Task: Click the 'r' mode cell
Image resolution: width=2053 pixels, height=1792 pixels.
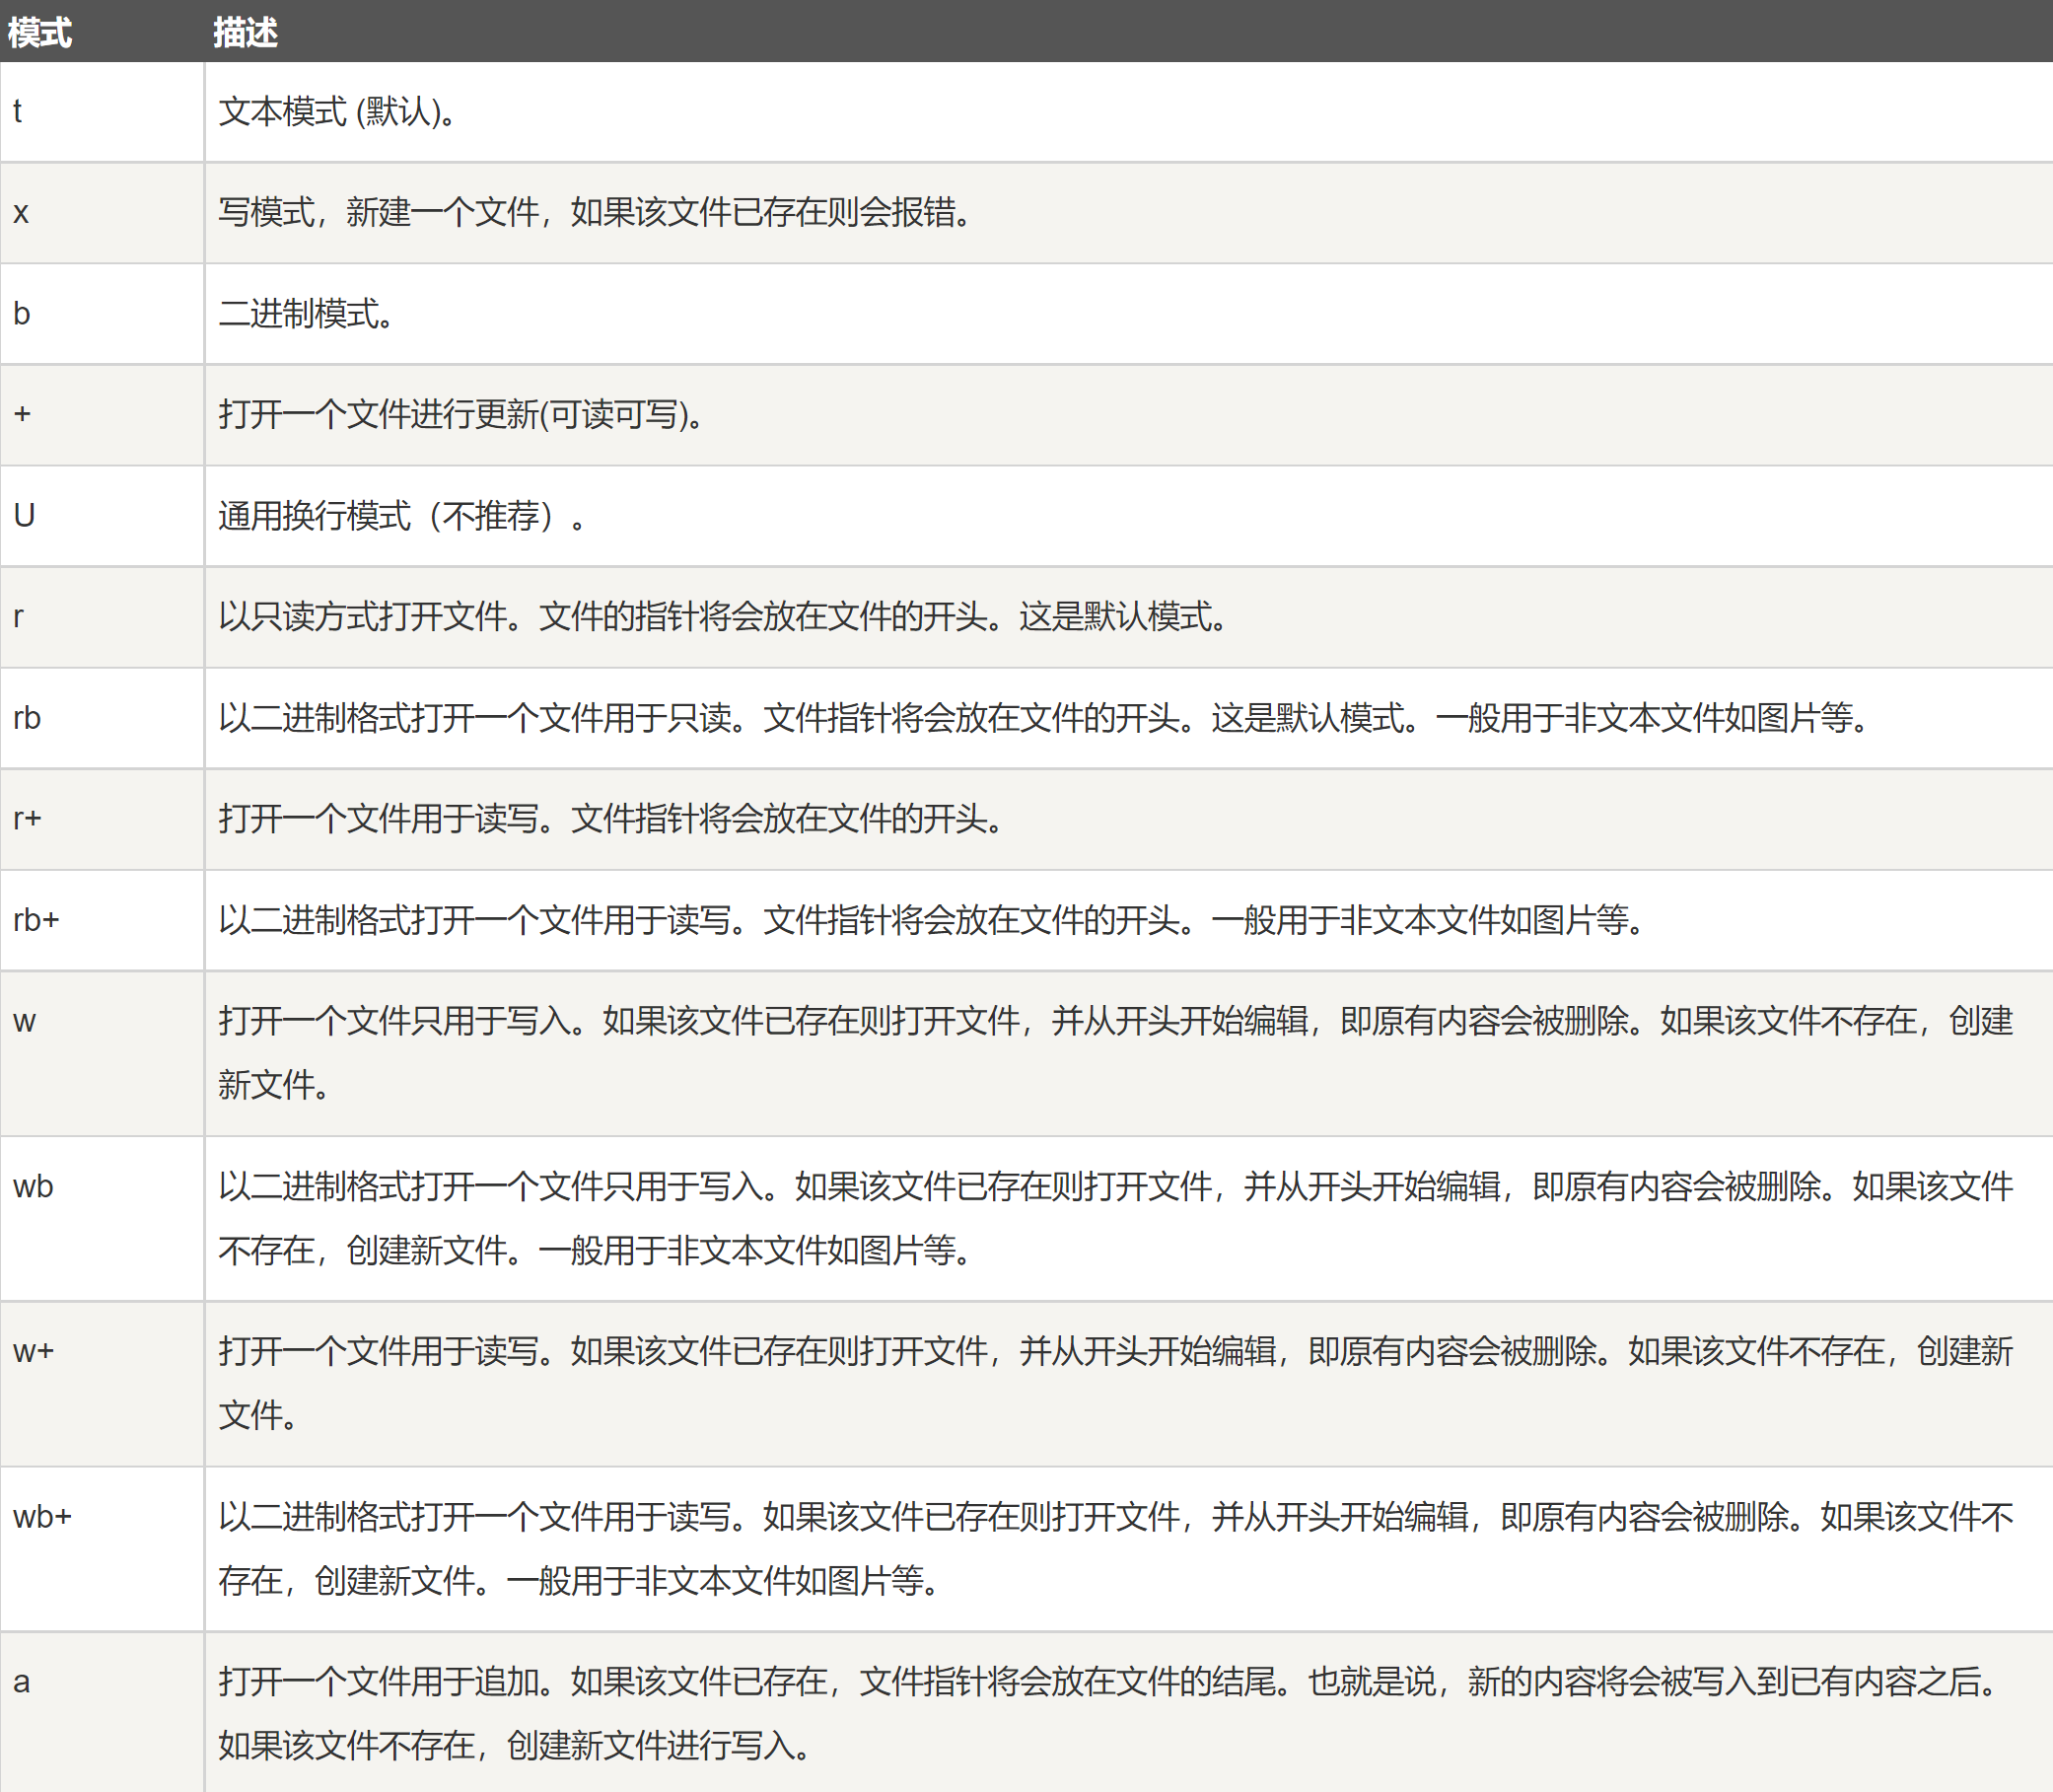Action: 18,617
